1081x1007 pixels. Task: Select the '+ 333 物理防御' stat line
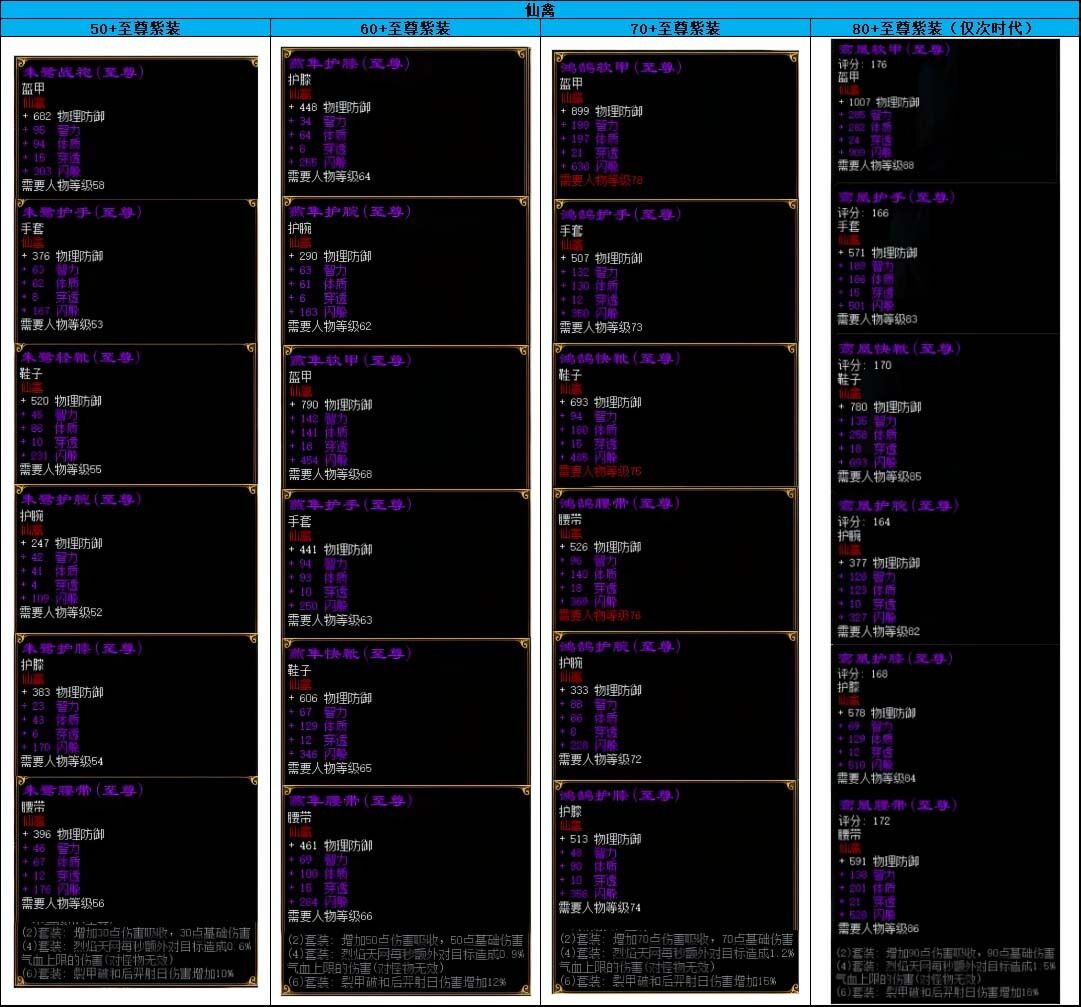tap(600, 690)
